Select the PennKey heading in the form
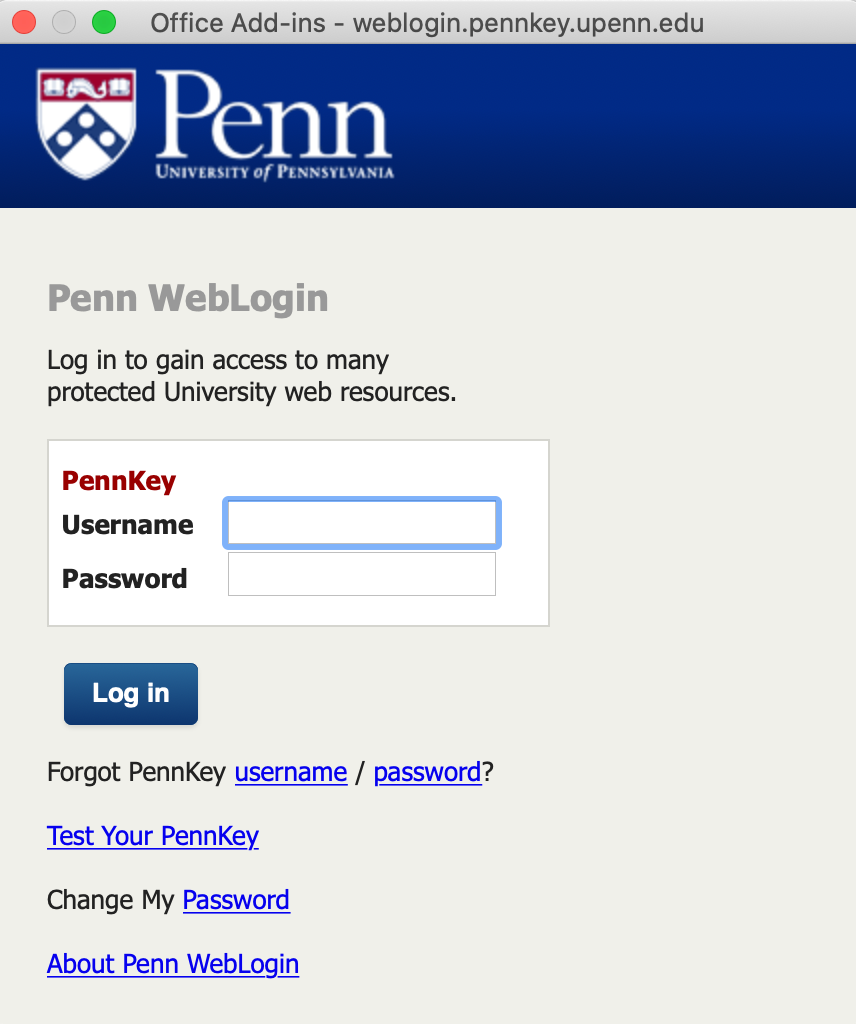Viewport: 856px width, 1024px height. 118,480
